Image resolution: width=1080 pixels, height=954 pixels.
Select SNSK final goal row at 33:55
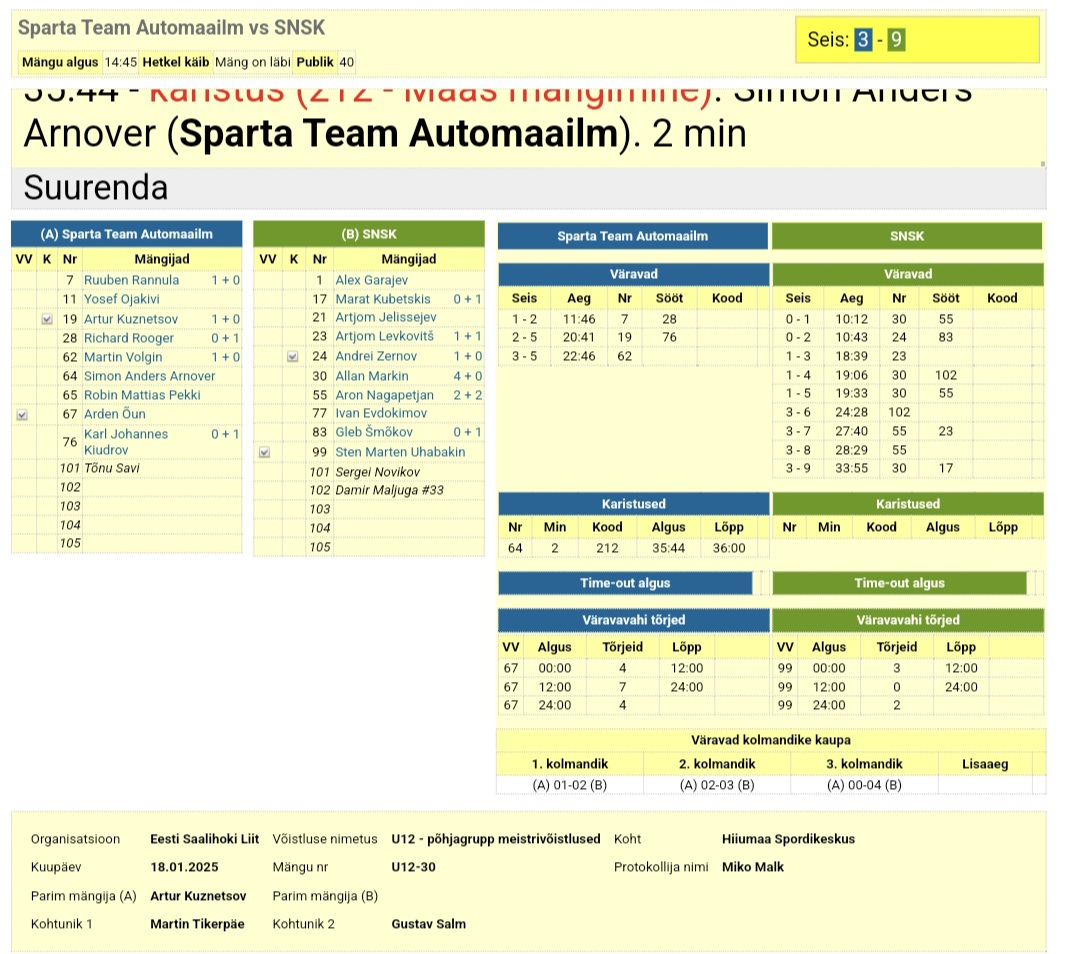[x=908, y=468]
